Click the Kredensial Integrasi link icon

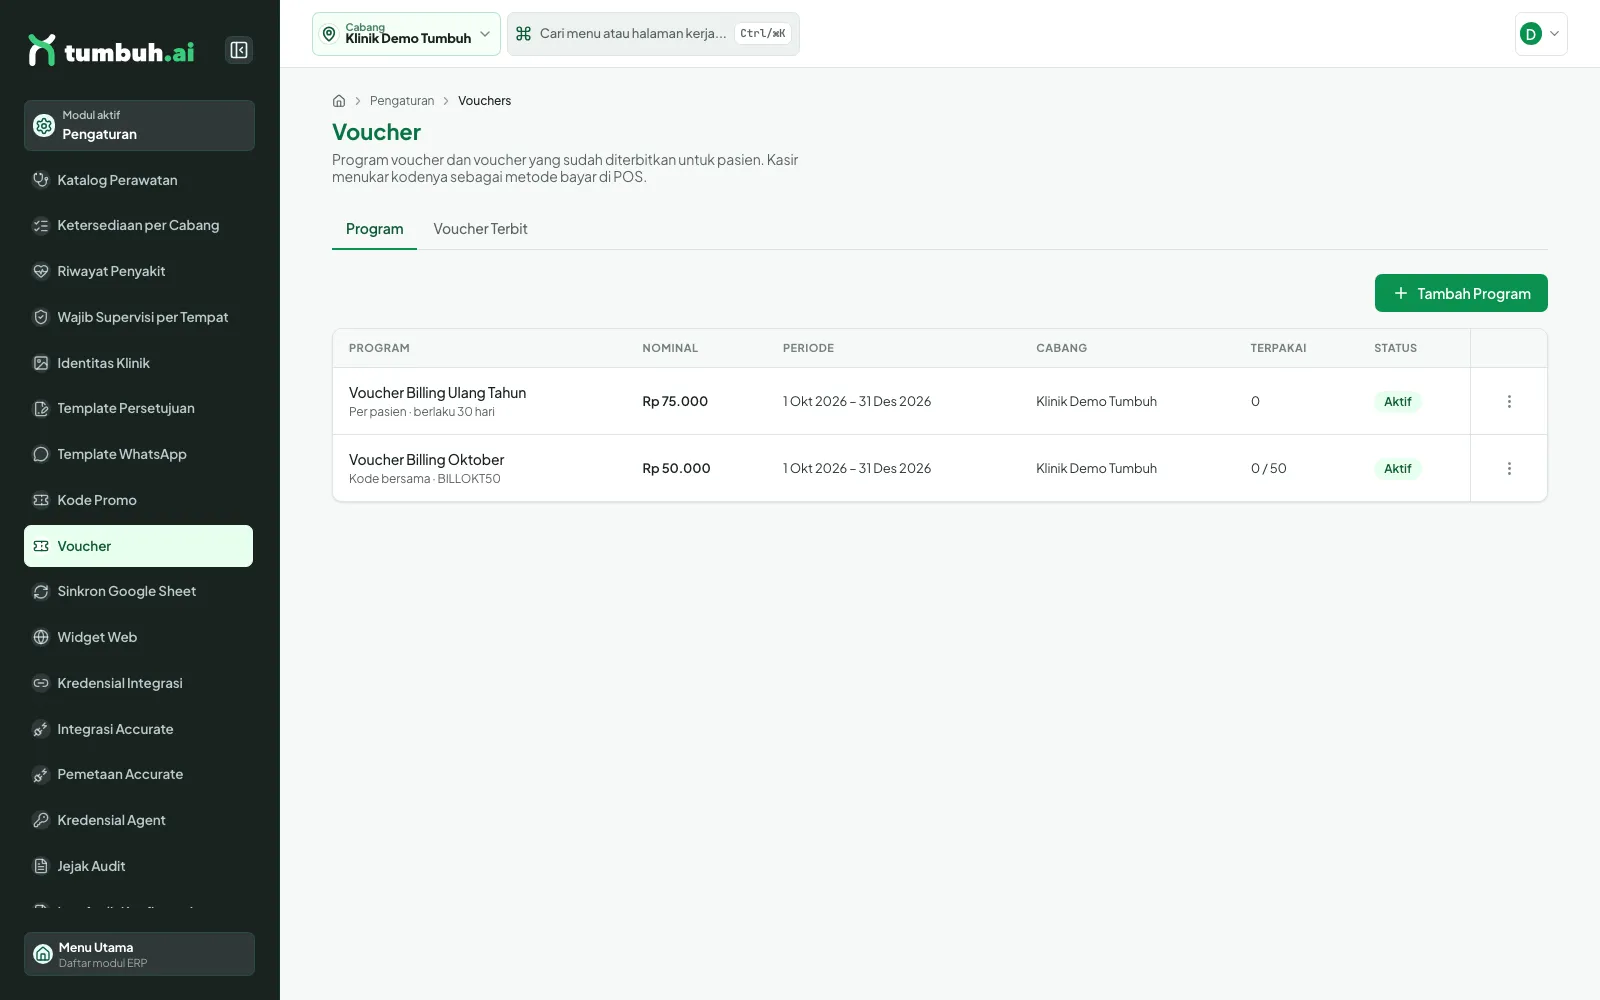tap(41, 683)
